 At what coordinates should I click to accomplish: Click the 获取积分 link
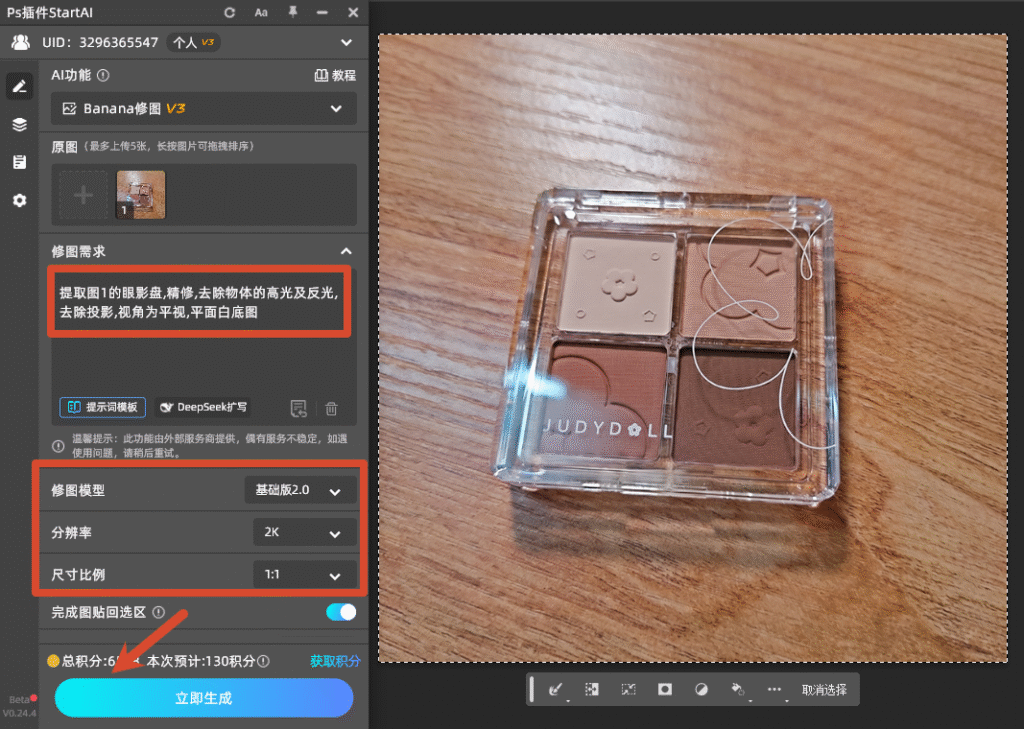(335, 661)
